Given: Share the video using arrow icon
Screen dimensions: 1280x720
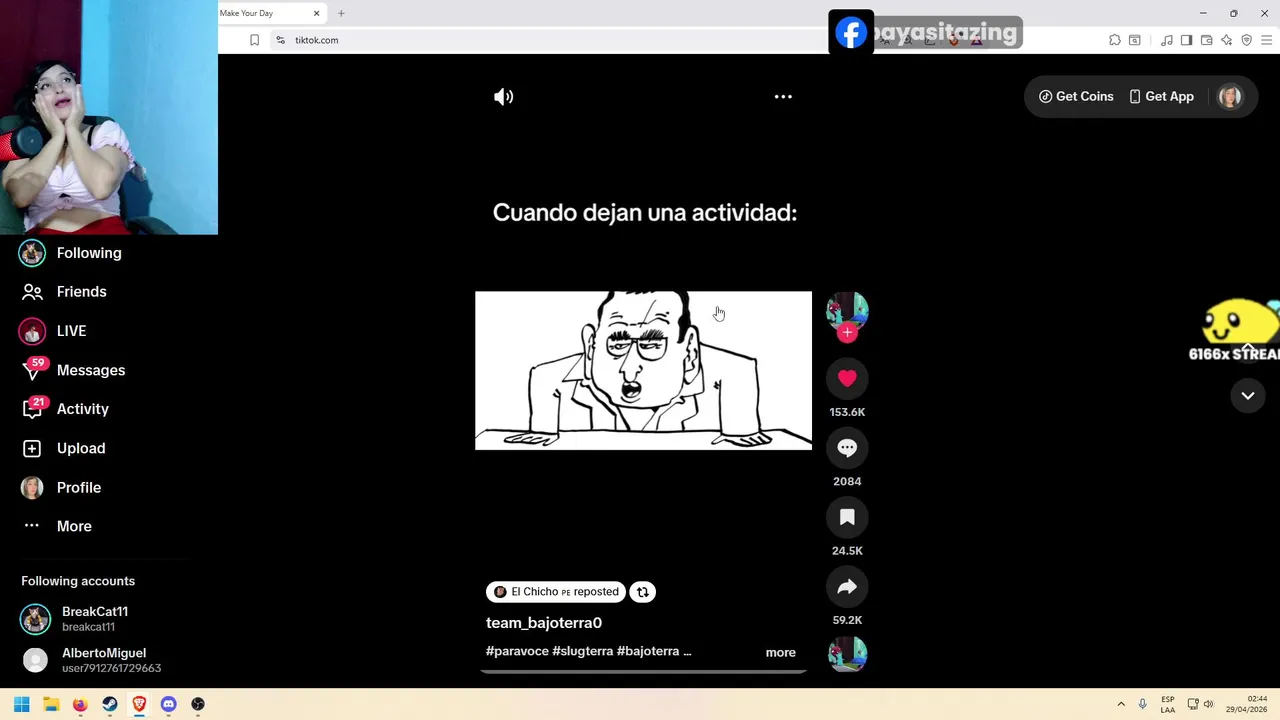Looking at the screenshot, I should tap(847, 587).
